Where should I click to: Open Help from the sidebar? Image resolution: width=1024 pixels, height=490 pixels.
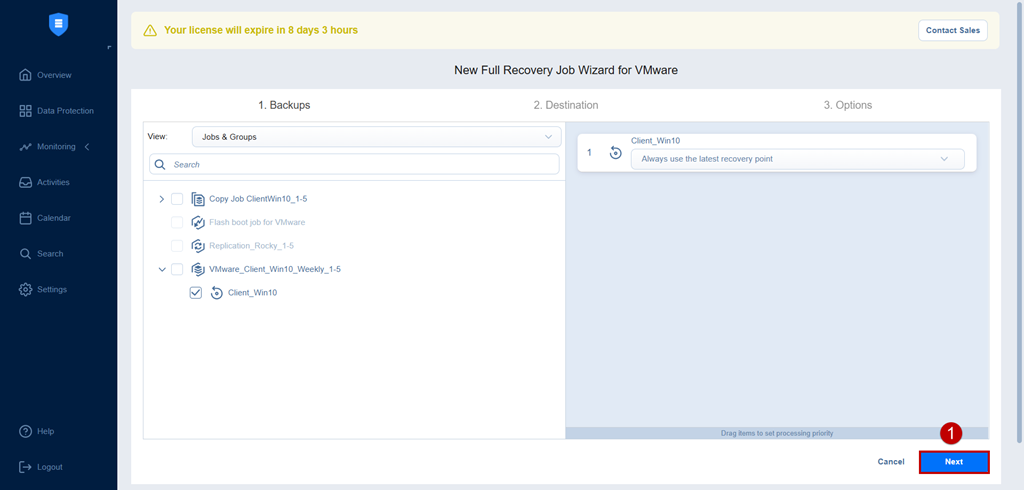pos(46,431)
